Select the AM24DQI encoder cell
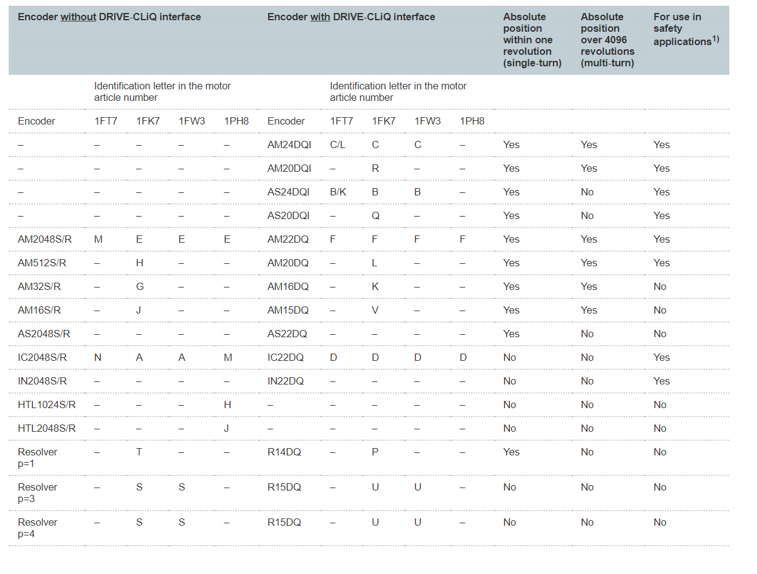This screenshot has width=757, height=574. [x=289, y=145]
